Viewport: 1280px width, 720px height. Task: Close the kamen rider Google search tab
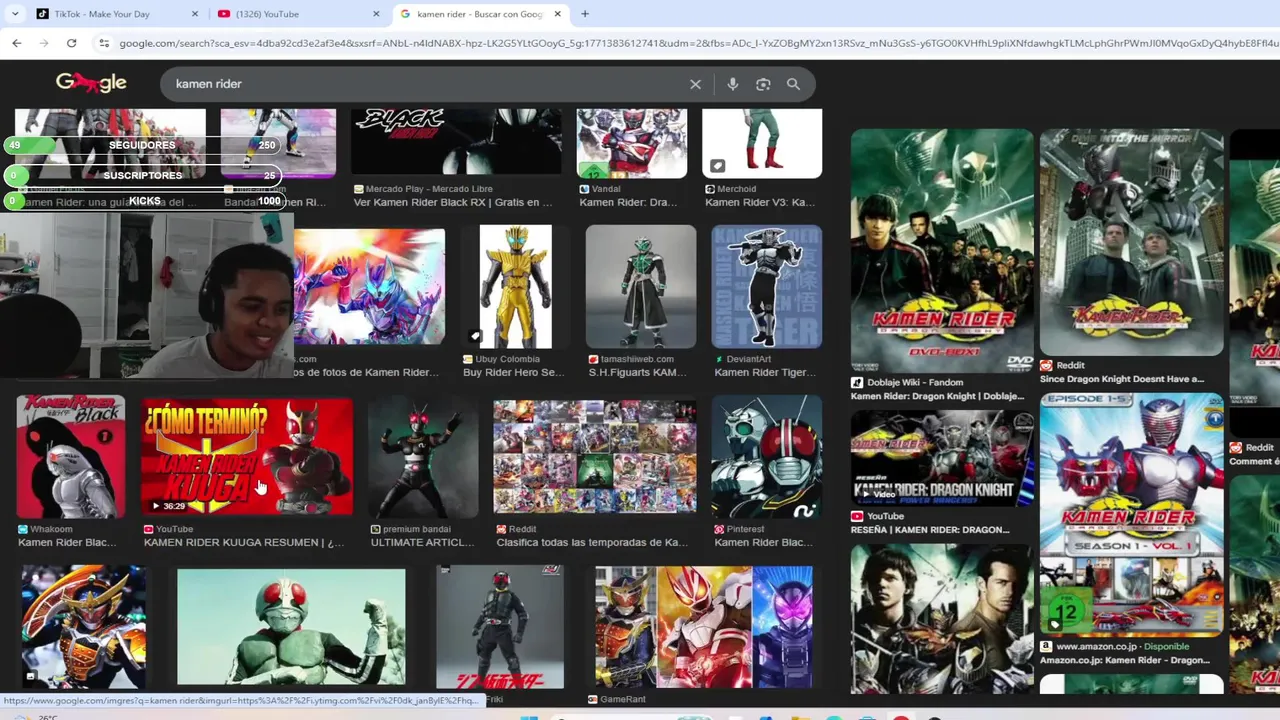[556, 14]
